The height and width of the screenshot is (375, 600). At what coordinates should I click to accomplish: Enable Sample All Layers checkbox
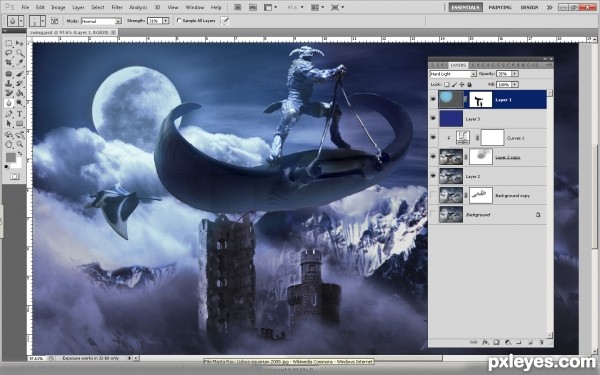(x=179, y=21)
